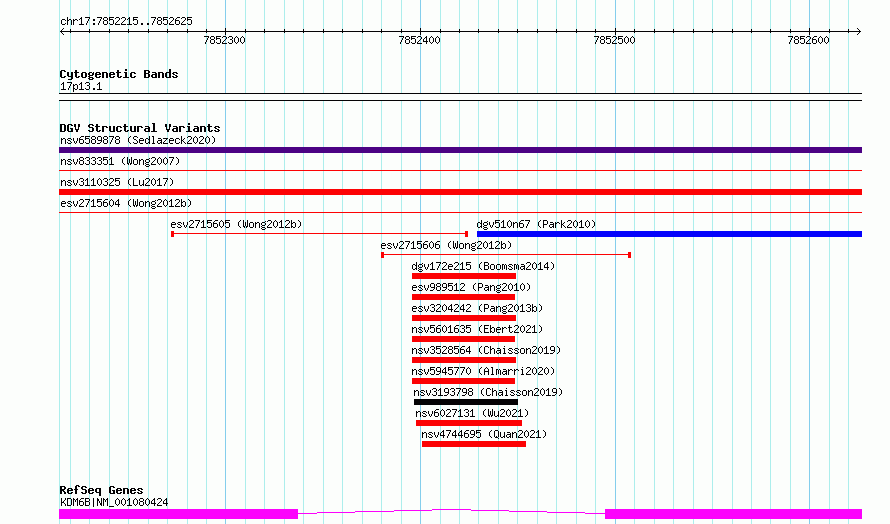
Task: Click the Cytogenetic Bands track title
Action: coord(119,74)
